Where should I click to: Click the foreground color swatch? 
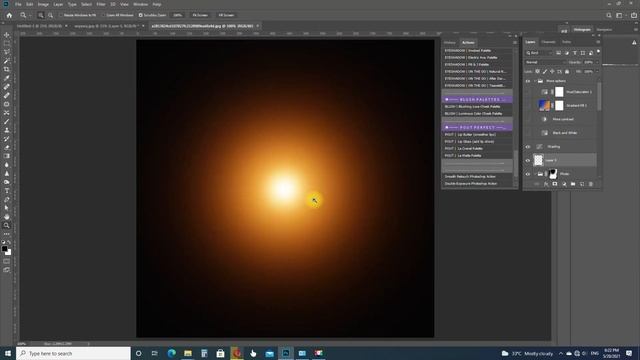point(4,249)
